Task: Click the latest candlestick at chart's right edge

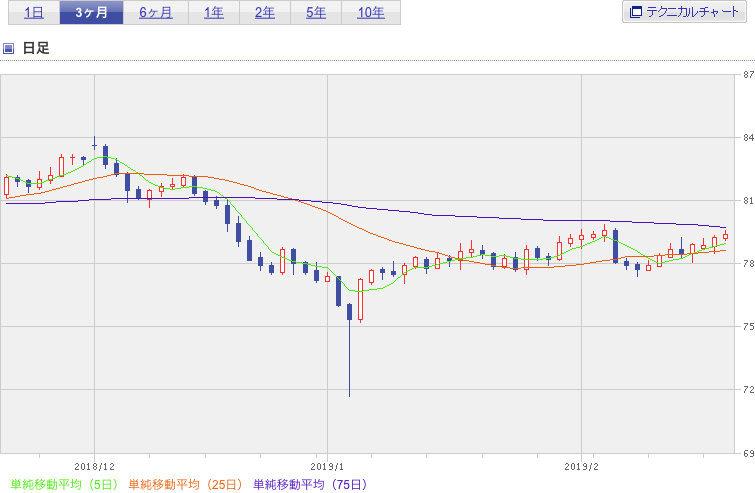Action: coord(726,235)
